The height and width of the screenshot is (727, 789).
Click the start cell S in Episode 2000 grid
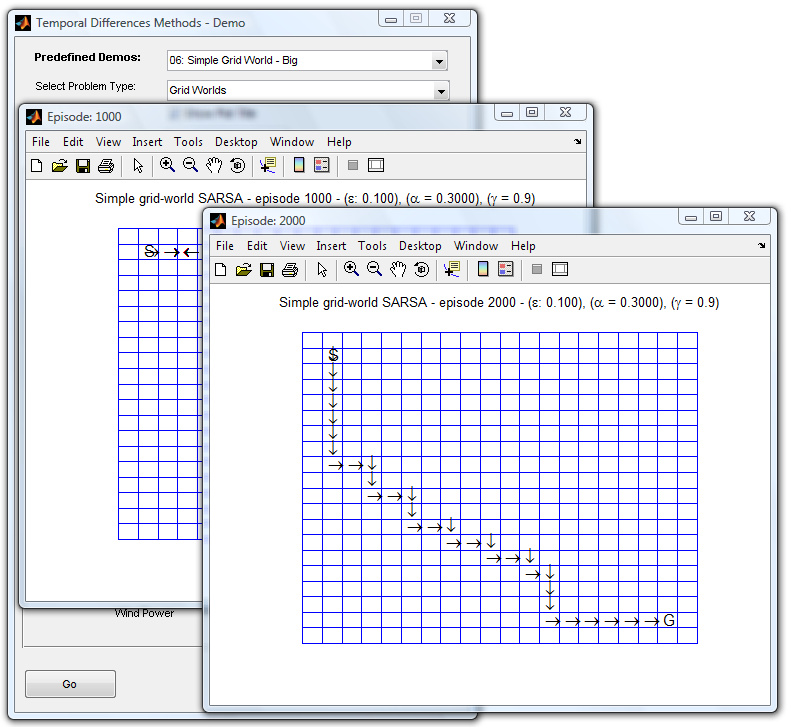point(333,355)
